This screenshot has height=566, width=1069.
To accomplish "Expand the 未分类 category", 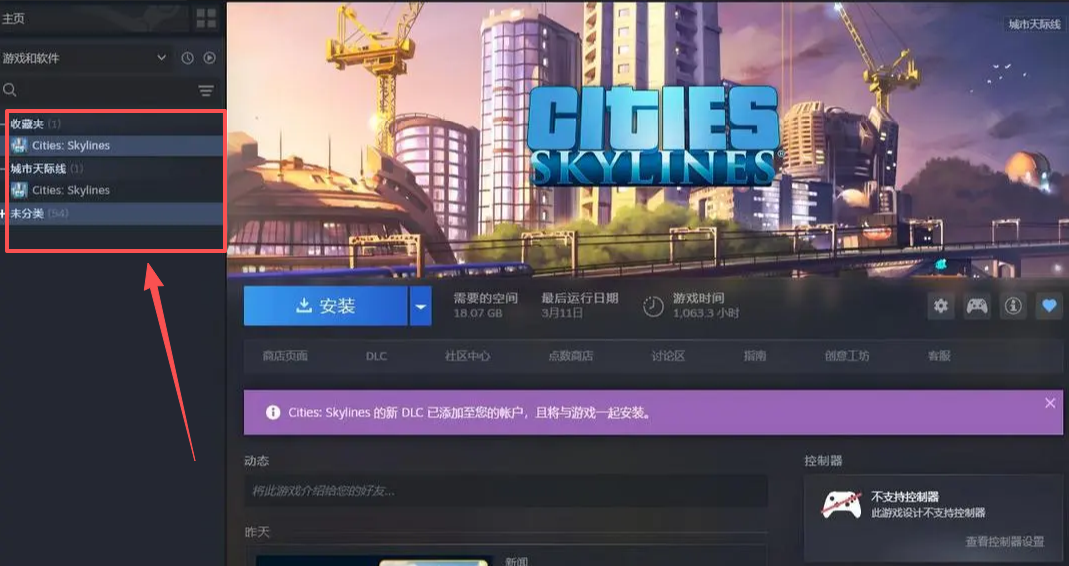I will click(x=5, y=214).
